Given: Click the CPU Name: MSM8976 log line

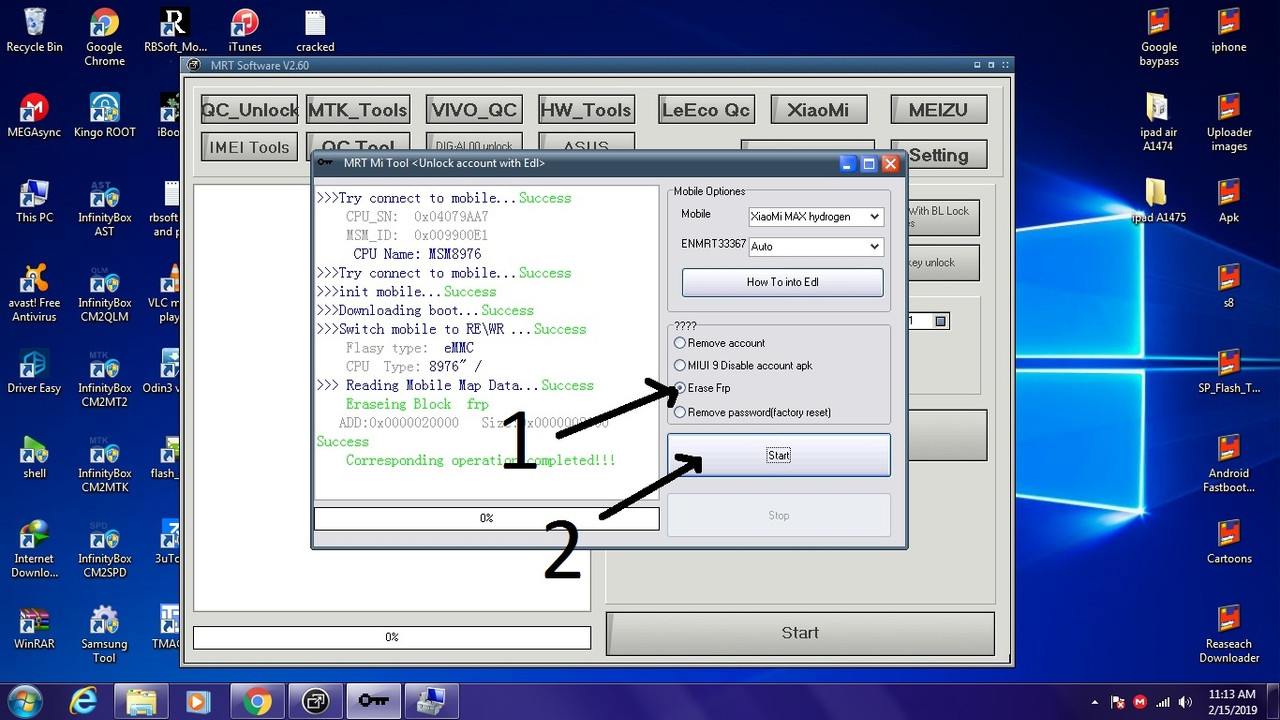Looking at the screenshot, I should click(x=416, y=254).
